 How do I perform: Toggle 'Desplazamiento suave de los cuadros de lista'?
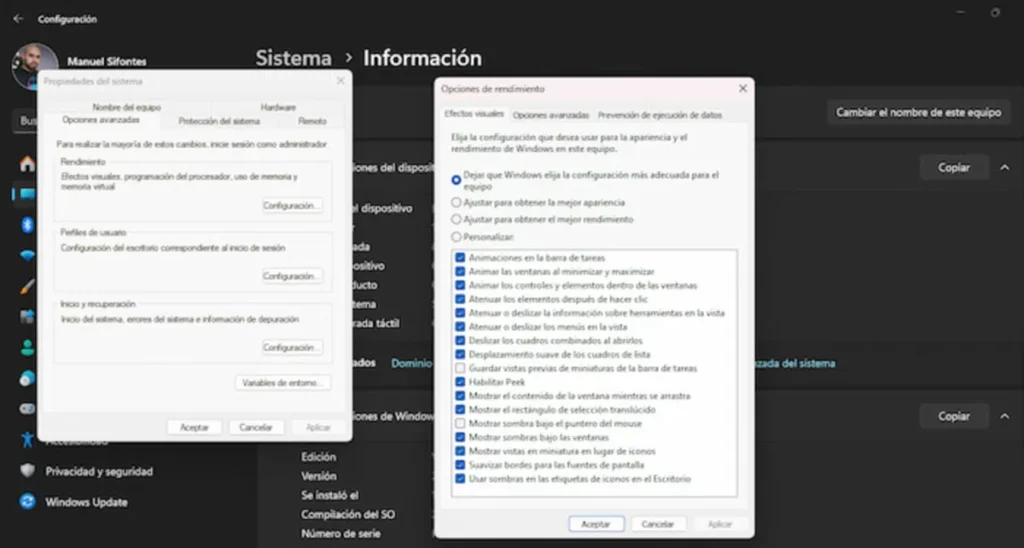tap(460, 355)
